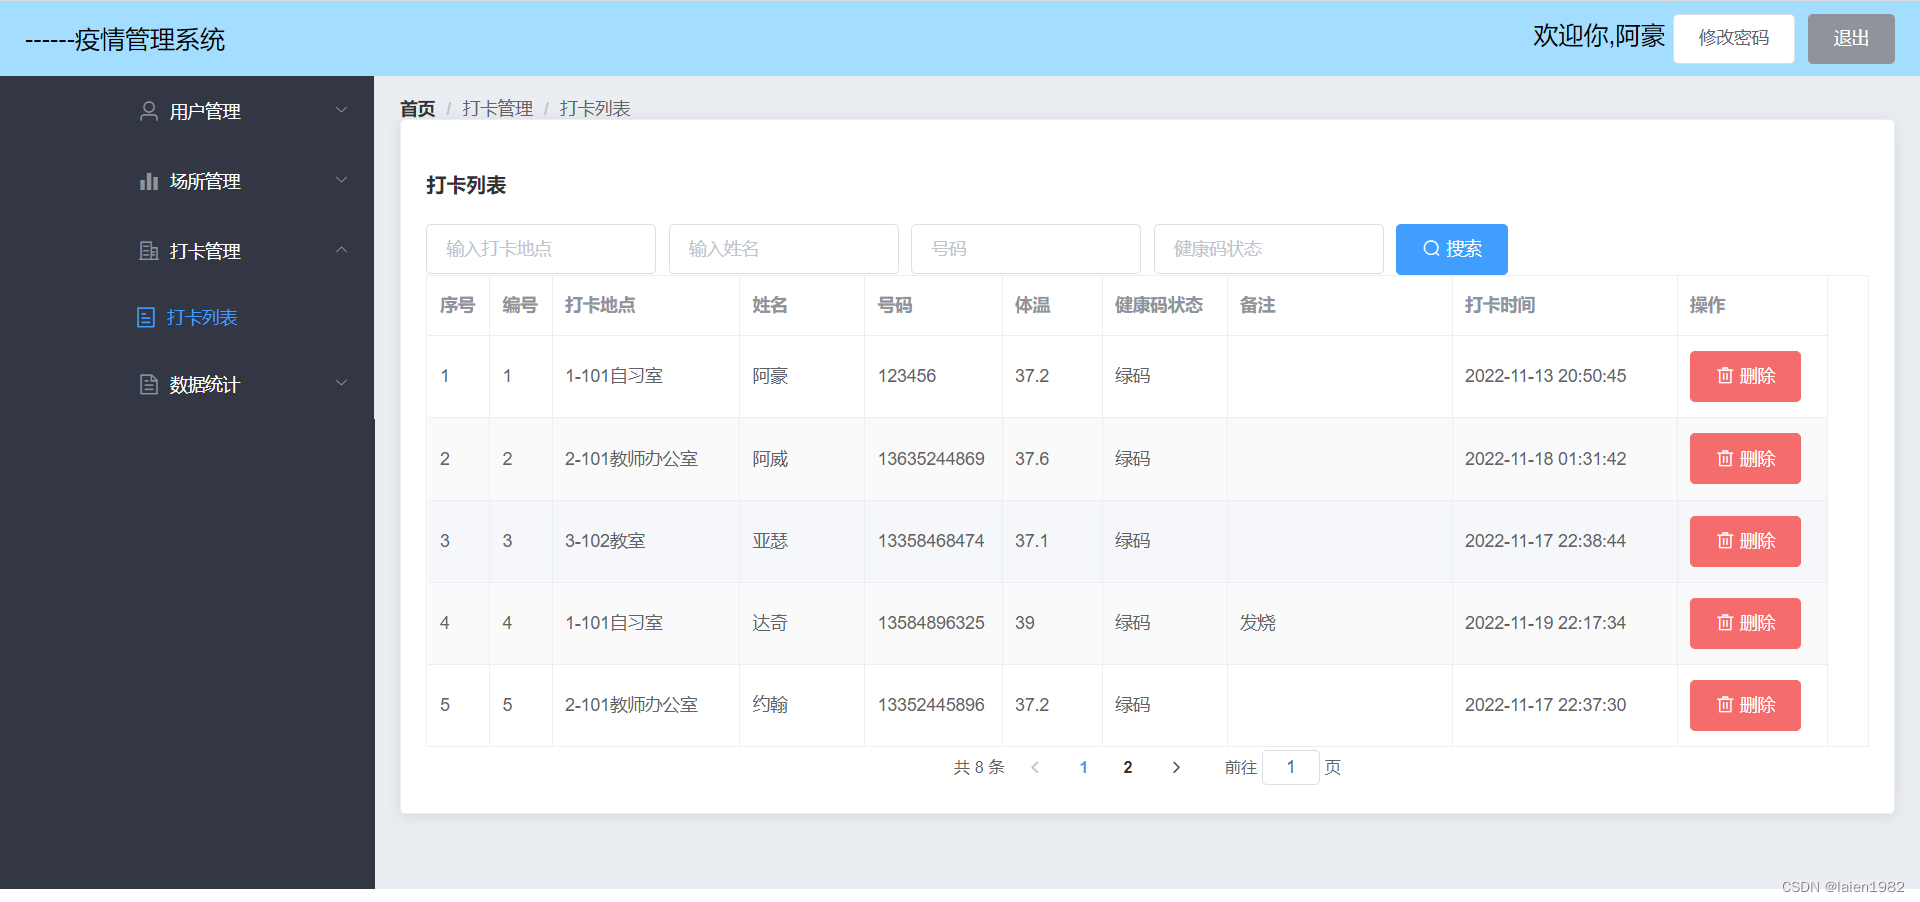1920x902 pixels.
Task: Select 打卡列表 submenu item
Action: [187, 317]
